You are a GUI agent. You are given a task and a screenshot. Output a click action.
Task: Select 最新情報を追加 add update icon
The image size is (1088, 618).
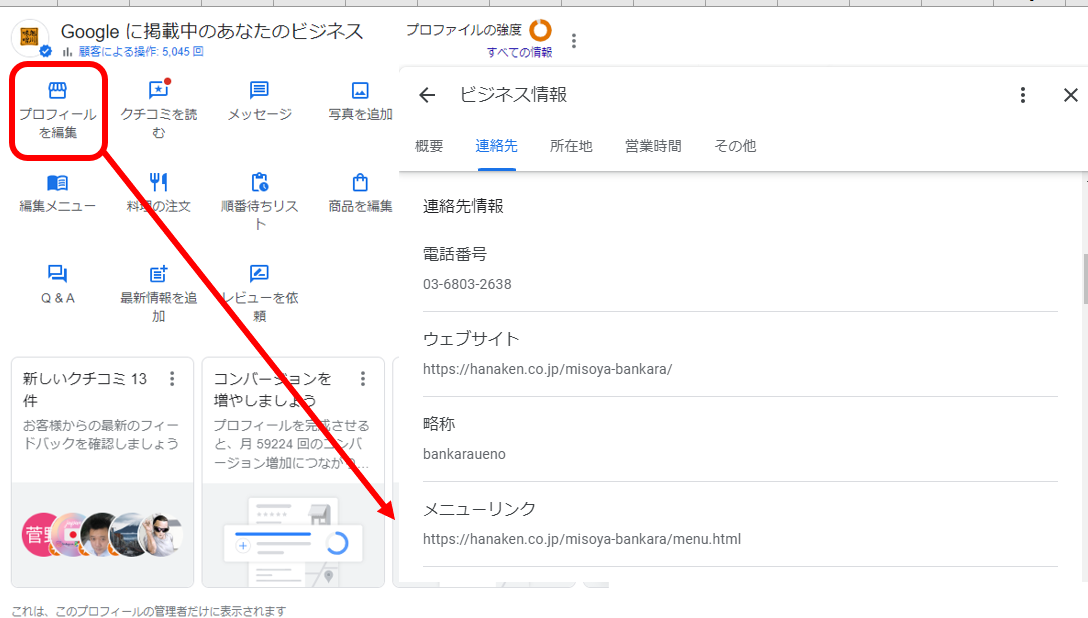click(158, 274)
